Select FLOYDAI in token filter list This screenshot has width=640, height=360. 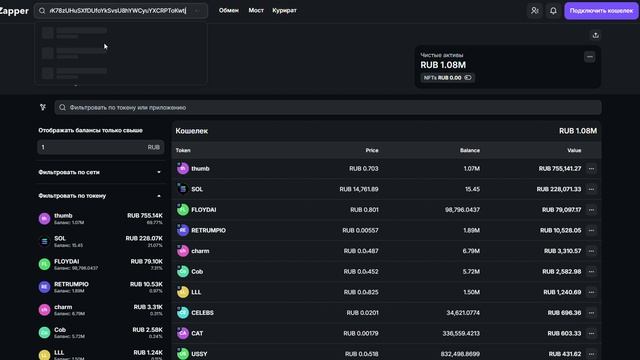point(100,264)
